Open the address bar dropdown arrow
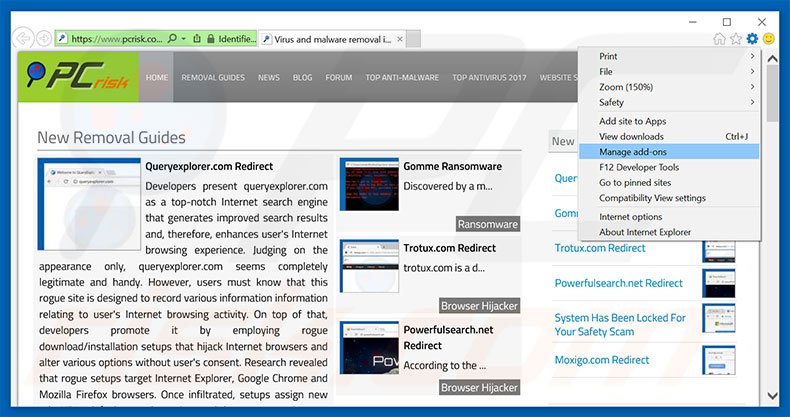This screenshot has height=417, width=790. coord(183,39)
